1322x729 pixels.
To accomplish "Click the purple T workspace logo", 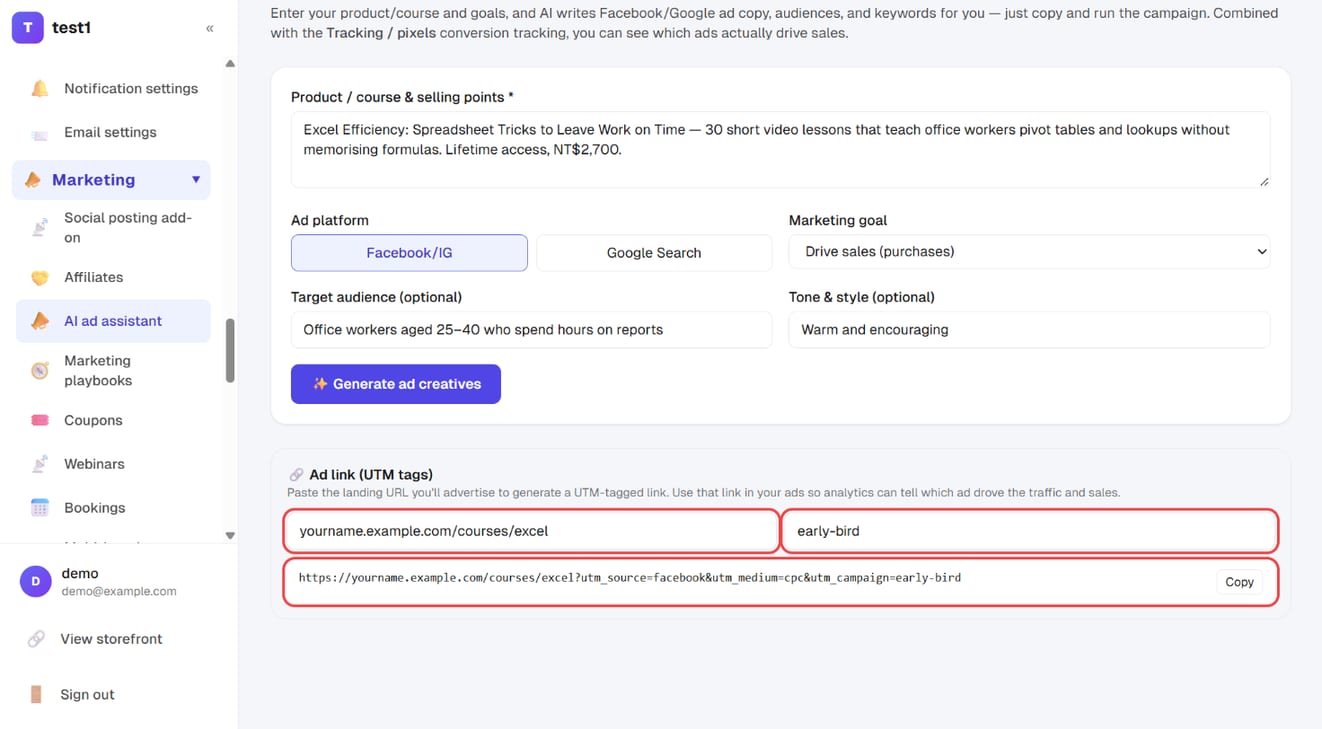I will coord(28,28).
